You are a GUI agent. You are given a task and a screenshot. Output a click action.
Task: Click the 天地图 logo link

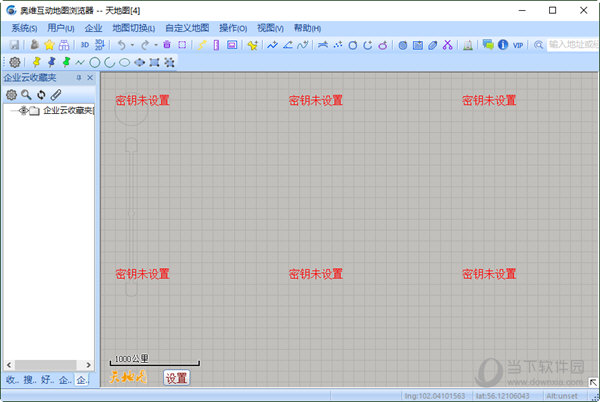click(x=128, y=377)
